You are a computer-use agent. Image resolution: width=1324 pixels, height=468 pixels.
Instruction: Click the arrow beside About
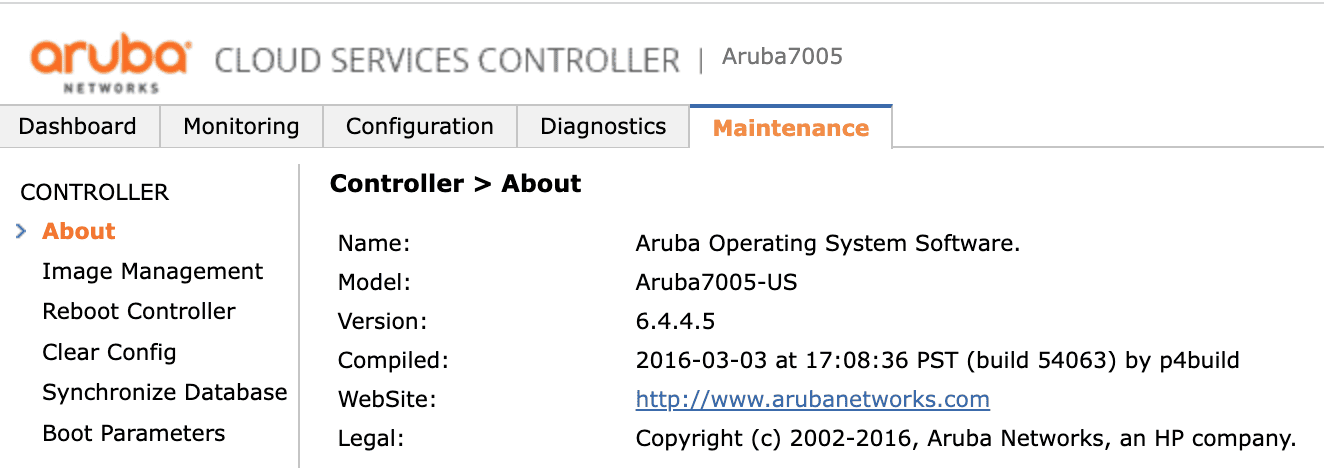21,231
